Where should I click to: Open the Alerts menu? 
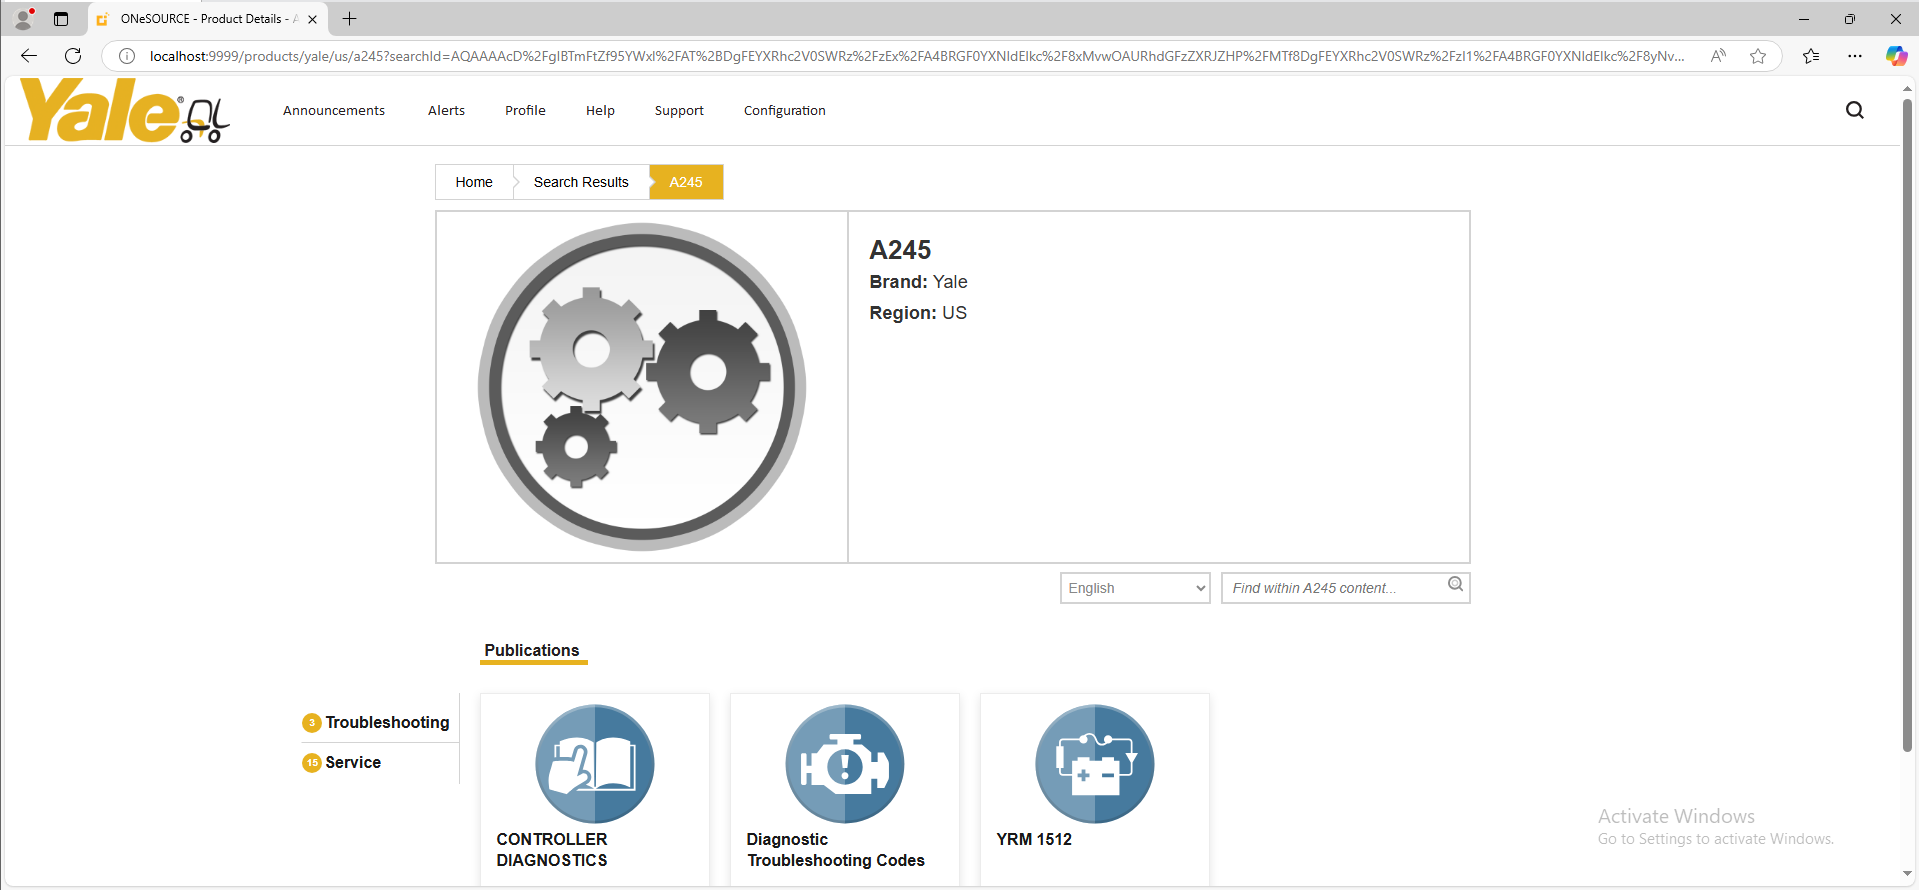[x=446, y=111]
